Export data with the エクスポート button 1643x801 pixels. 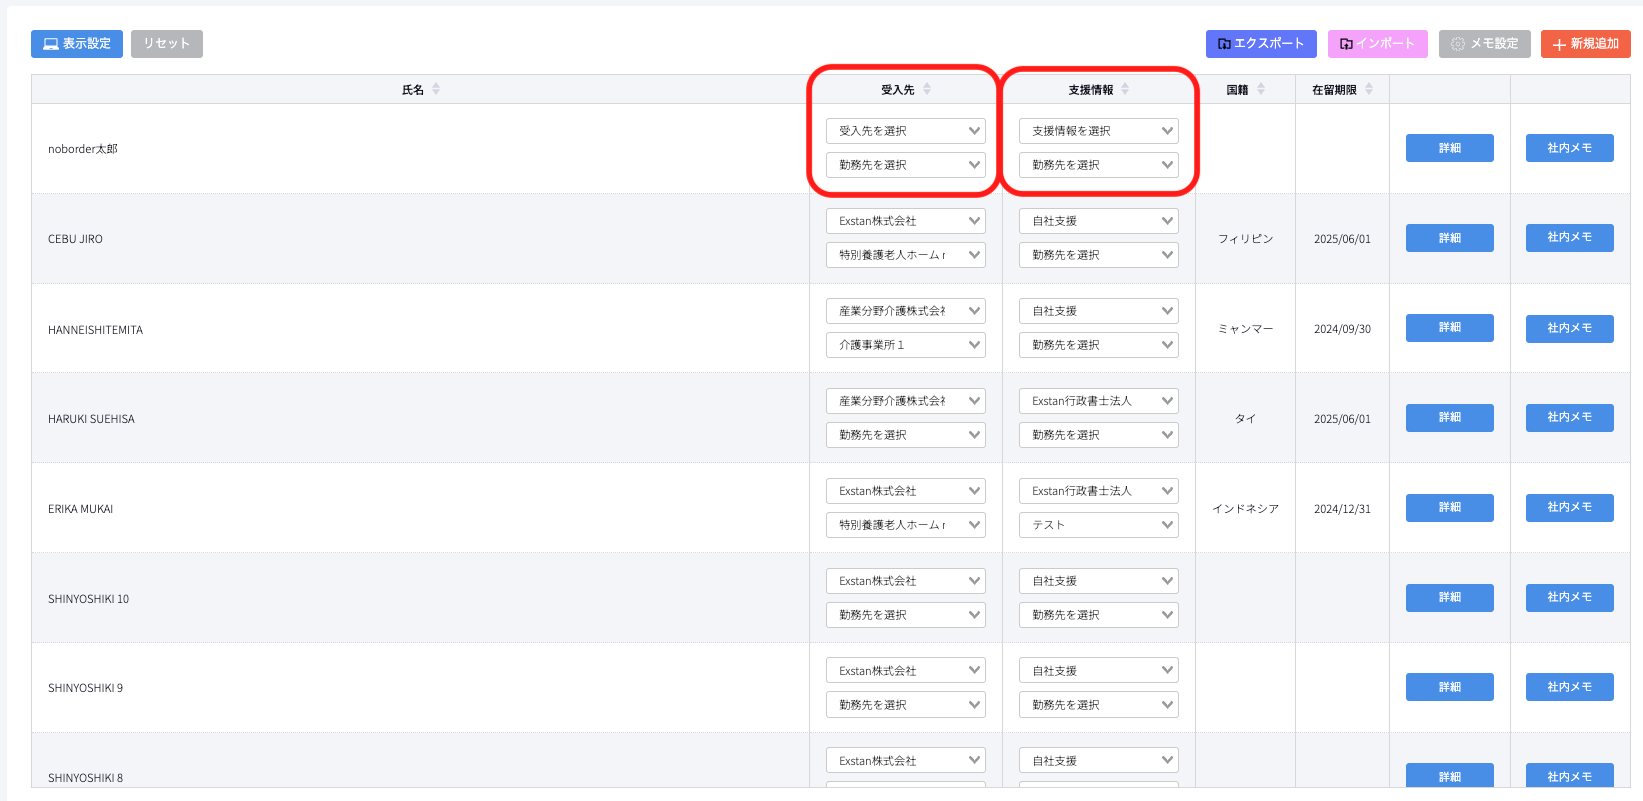[x=1260, y=44]
